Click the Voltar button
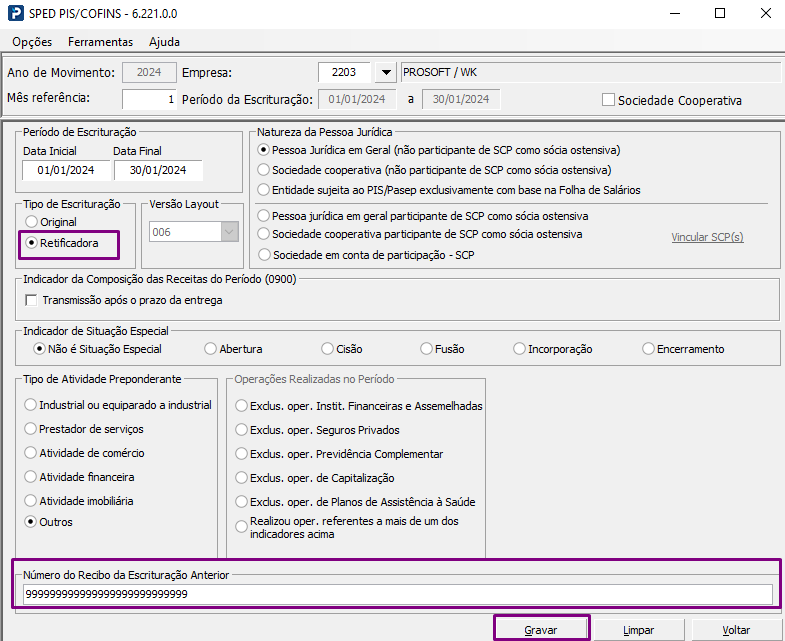 736,629
